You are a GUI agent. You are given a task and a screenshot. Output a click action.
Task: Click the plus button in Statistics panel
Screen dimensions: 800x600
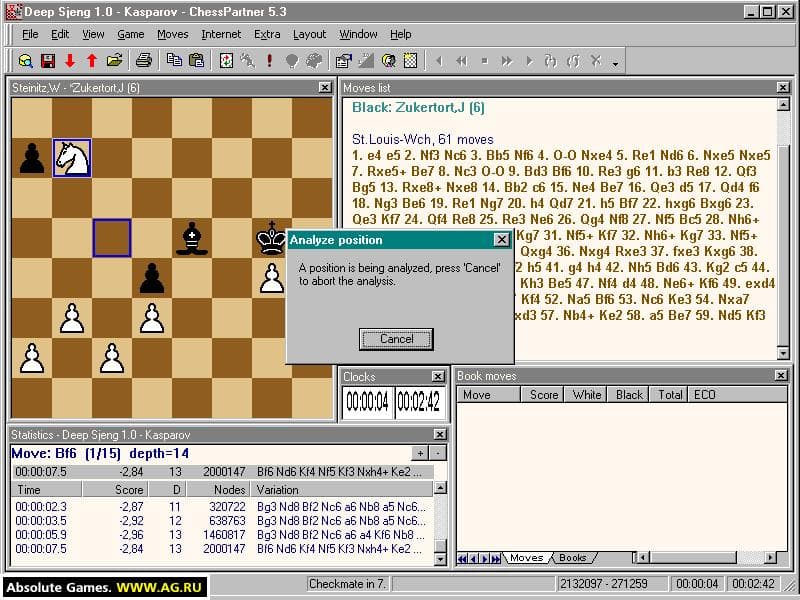pyautogui.click(x=420, y=453)
